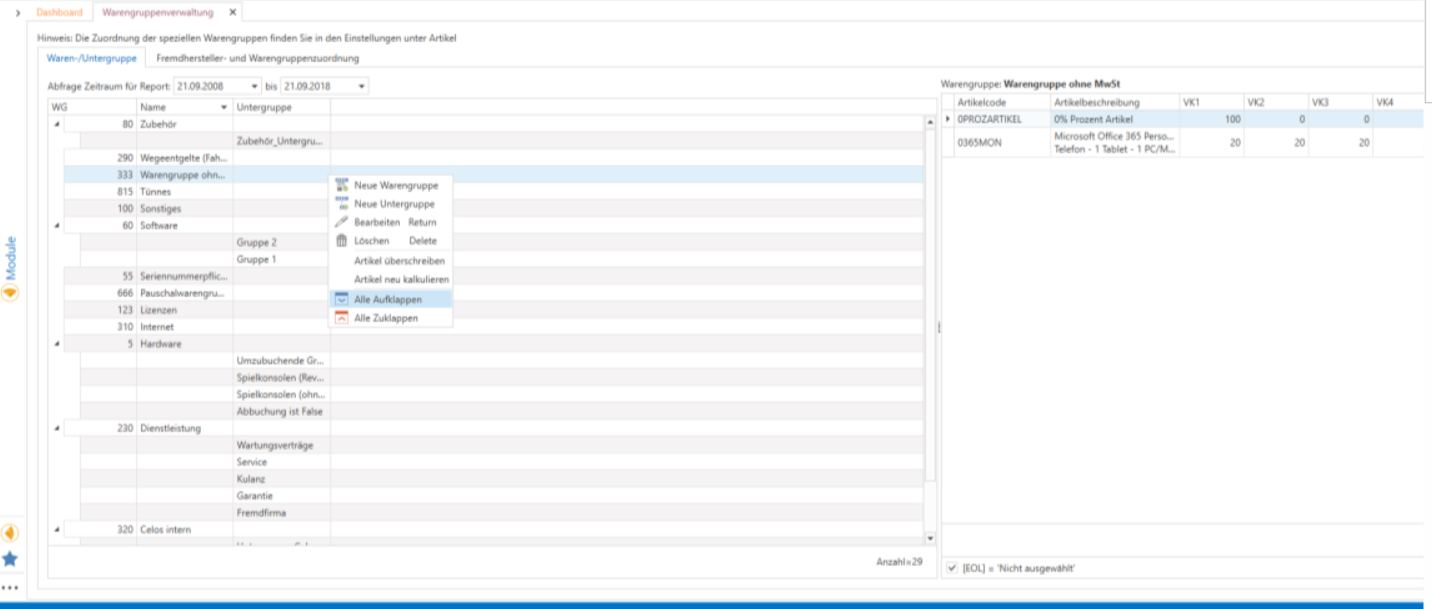This screenshot has height=609, width=1432.
Task: Open the report end date dropdown 21.09.2018
Action: 361,86
